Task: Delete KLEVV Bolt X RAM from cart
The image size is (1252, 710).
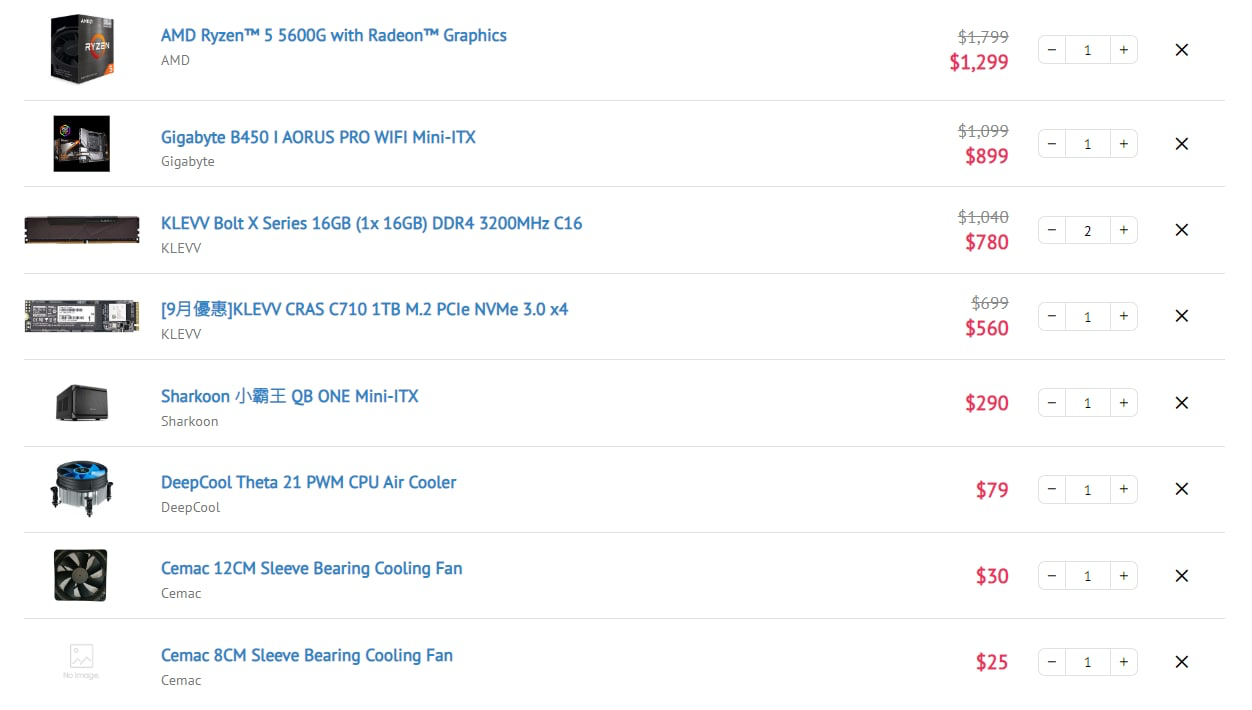Action: pyautogui.click(x=1181, y=230)
